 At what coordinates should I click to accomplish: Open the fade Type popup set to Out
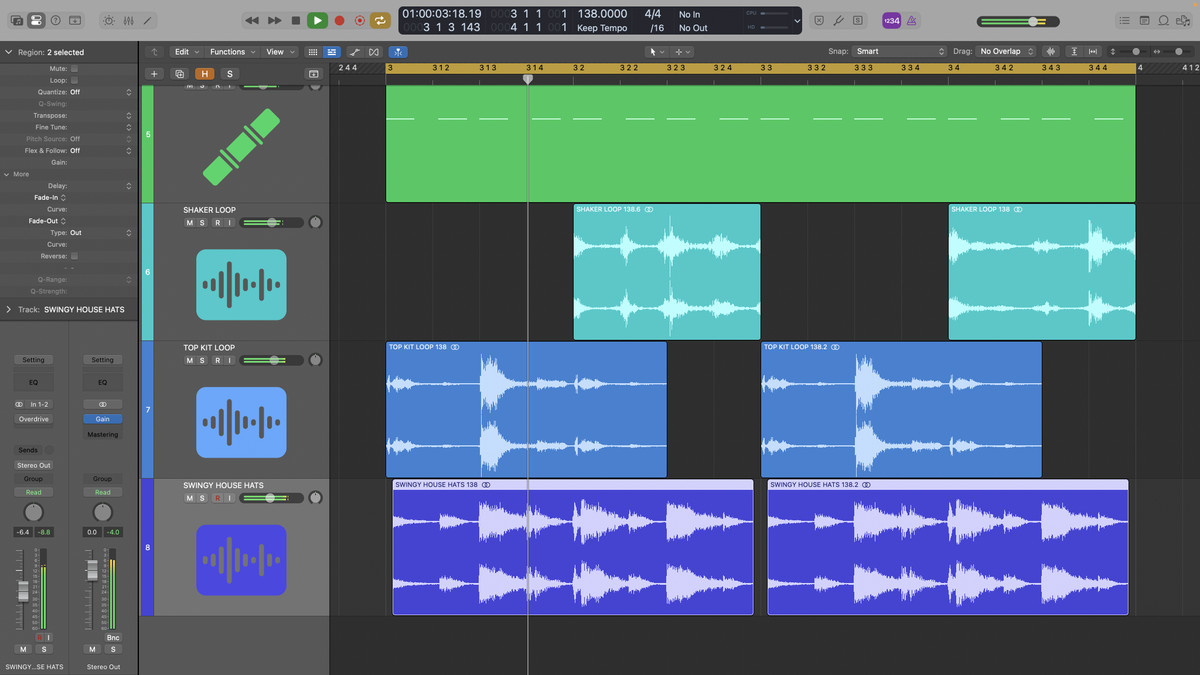coord(100,233)
